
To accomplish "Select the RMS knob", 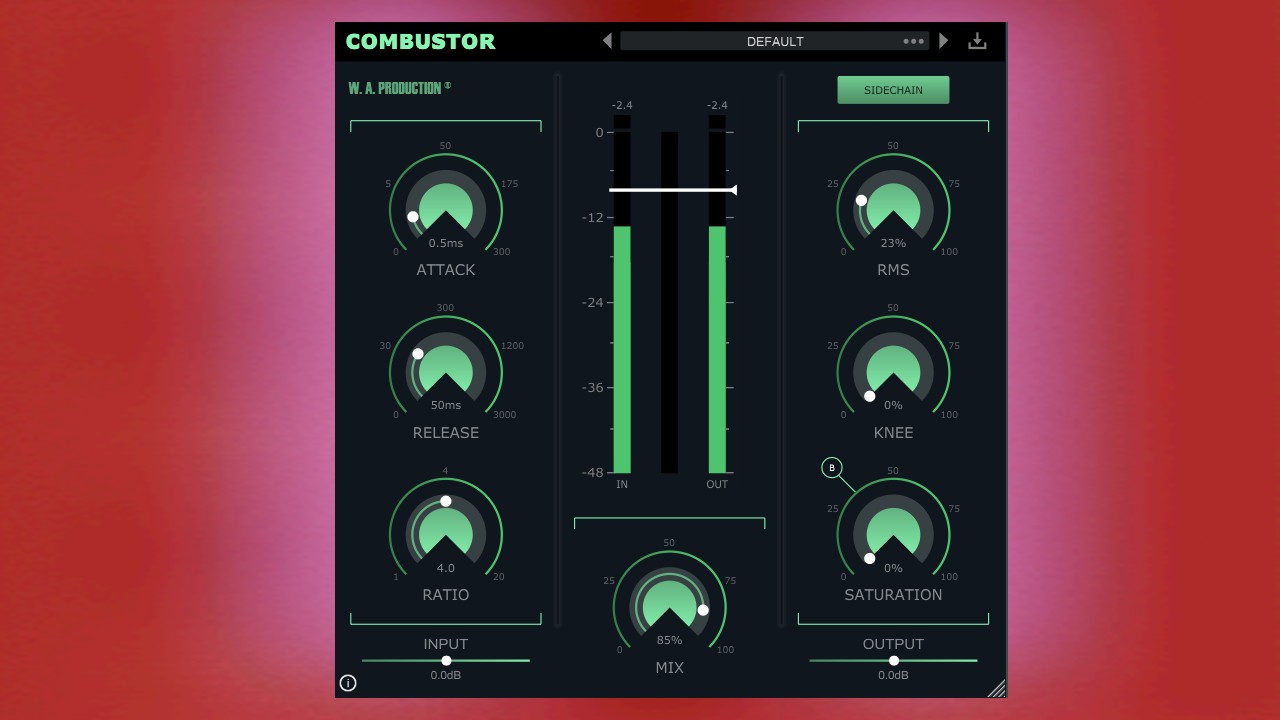I will click(893, 206).
